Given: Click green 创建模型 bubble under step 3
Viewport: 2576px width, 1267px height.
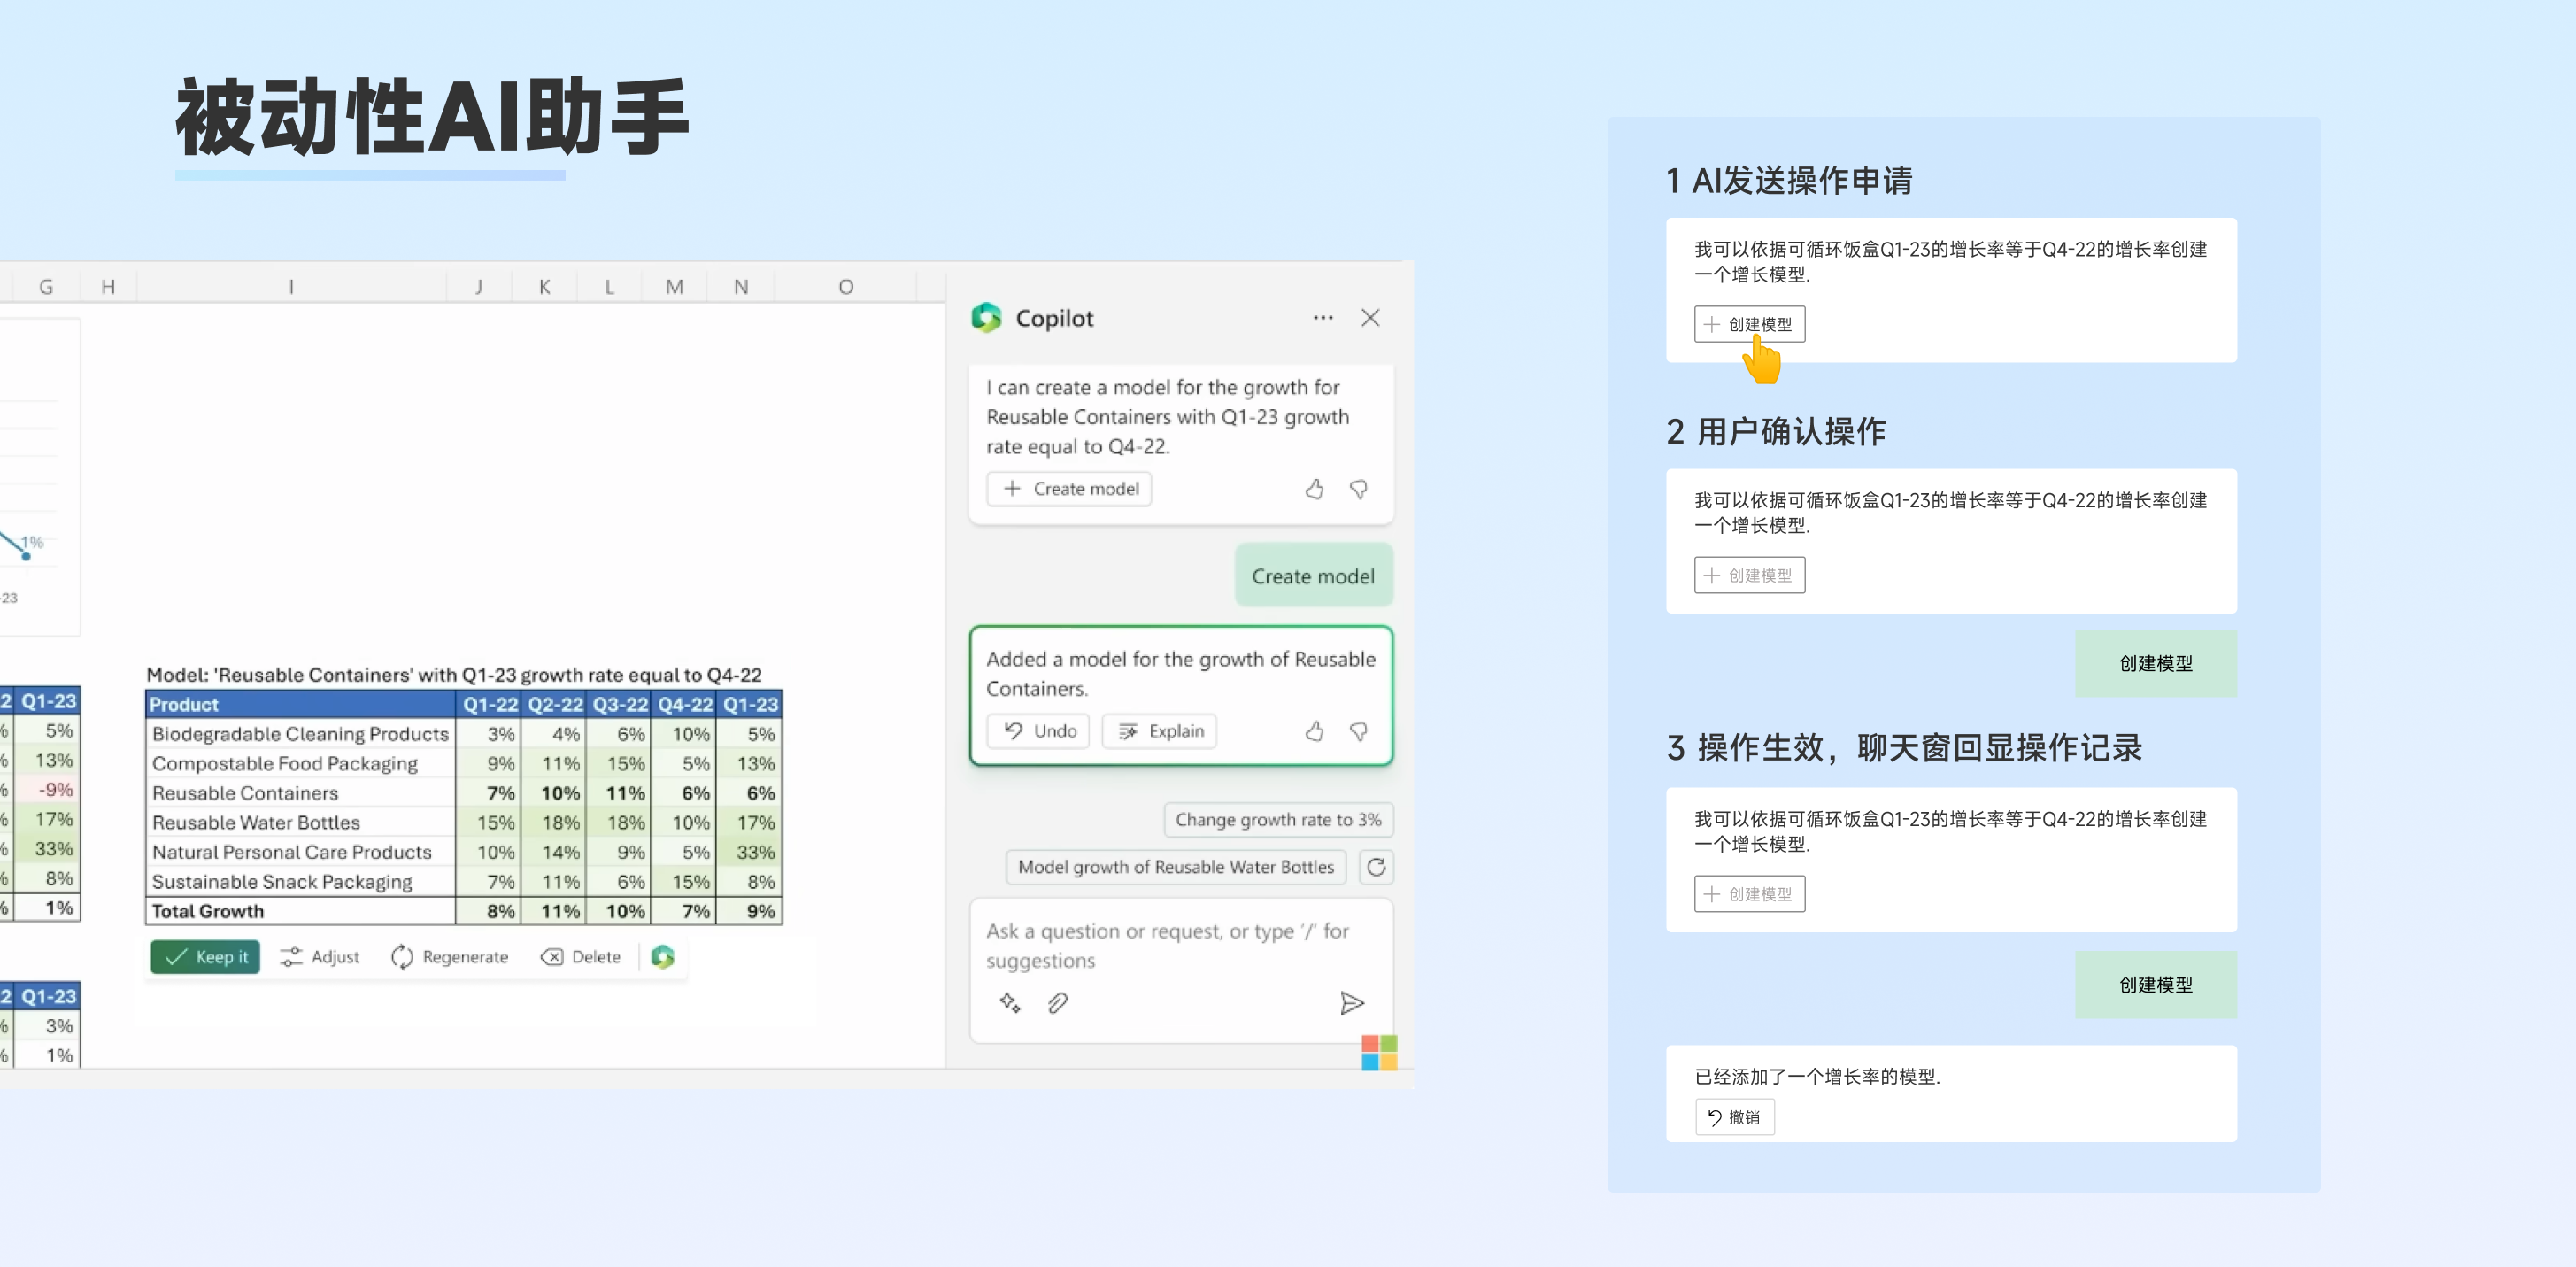Looking at the screenshot, I should pyautogui.click(x=2155, y=985).
